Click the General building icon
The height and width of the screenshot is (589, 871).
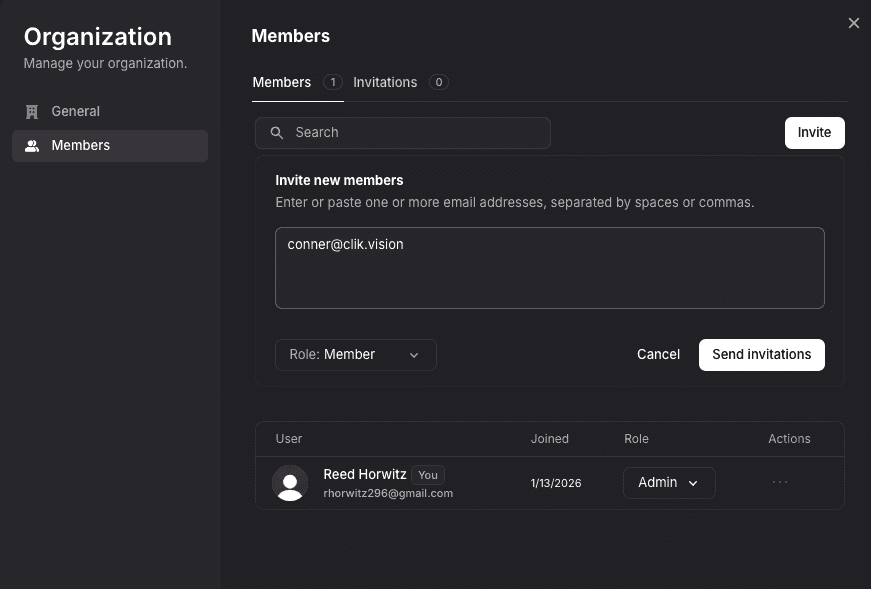click(32, 112)
